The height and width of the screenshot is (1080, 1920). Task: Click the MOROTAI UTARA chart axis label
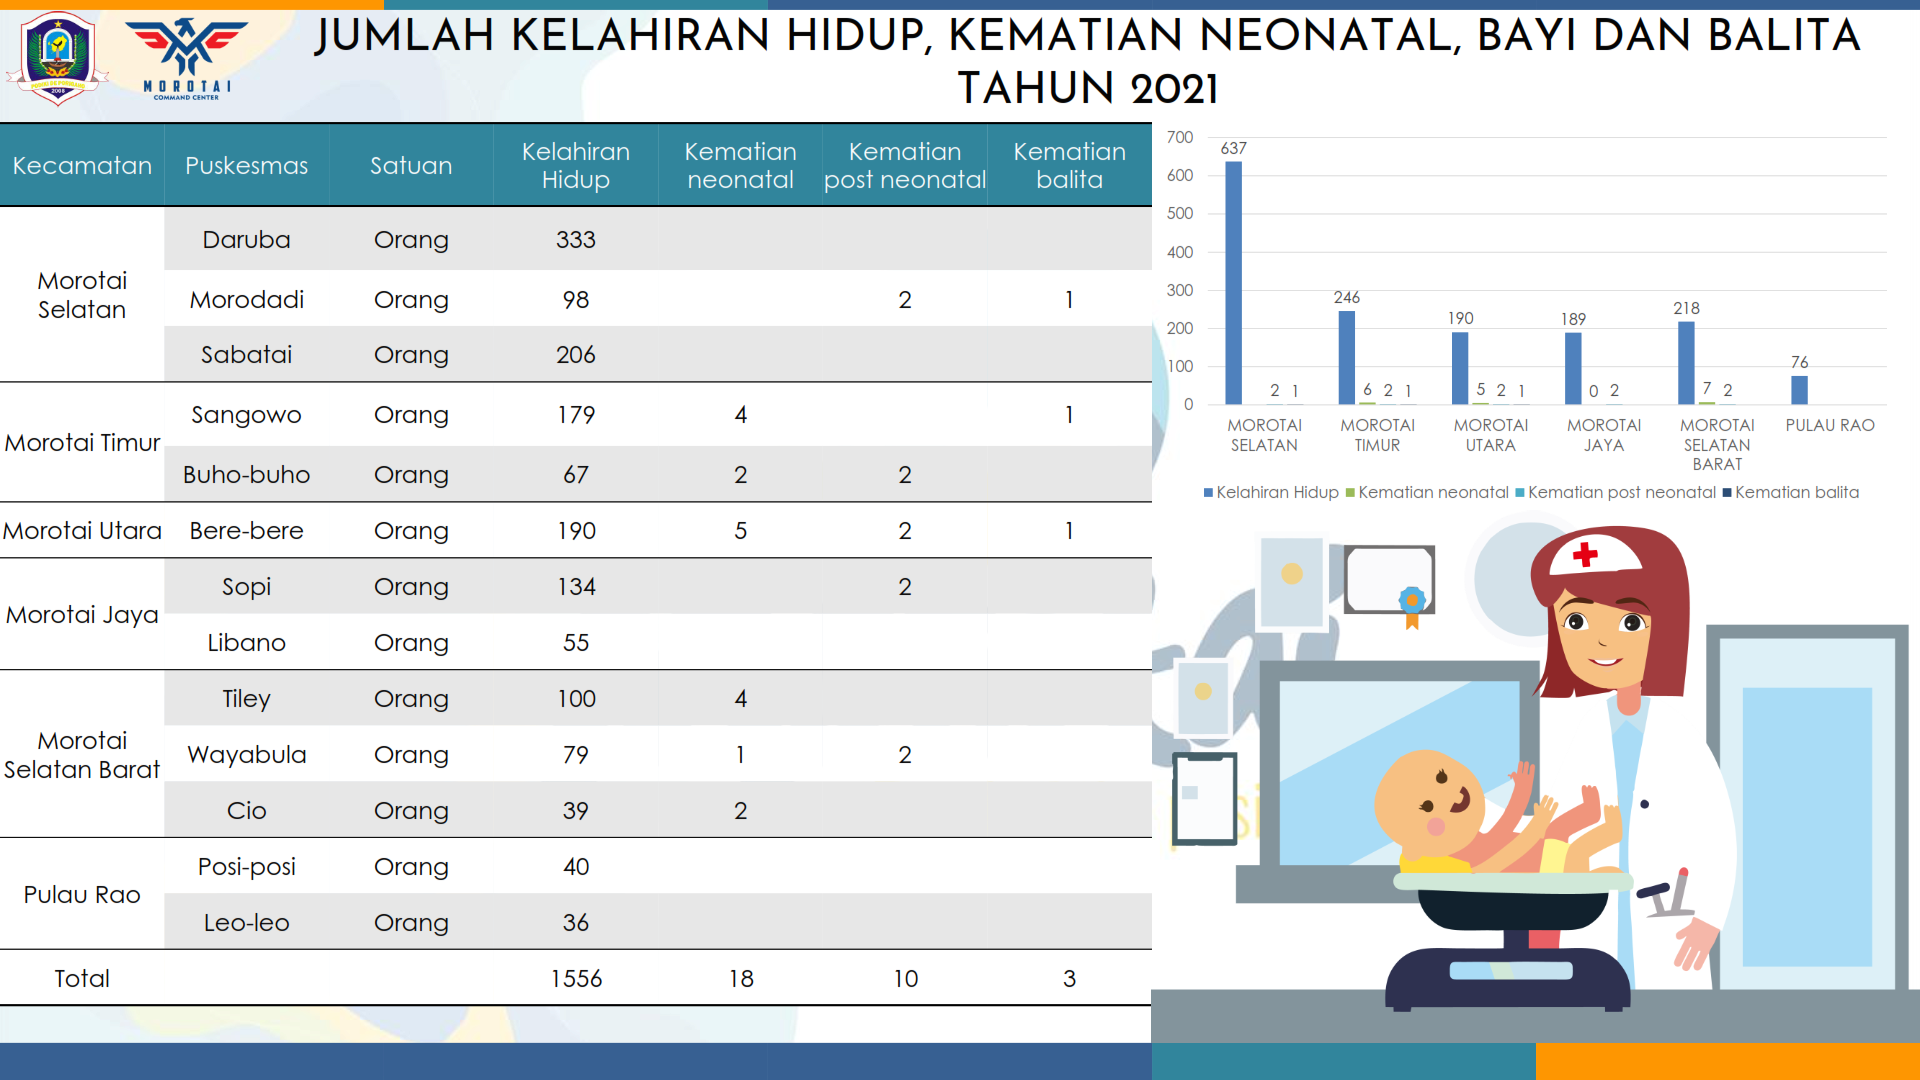tap(1491, 435)
